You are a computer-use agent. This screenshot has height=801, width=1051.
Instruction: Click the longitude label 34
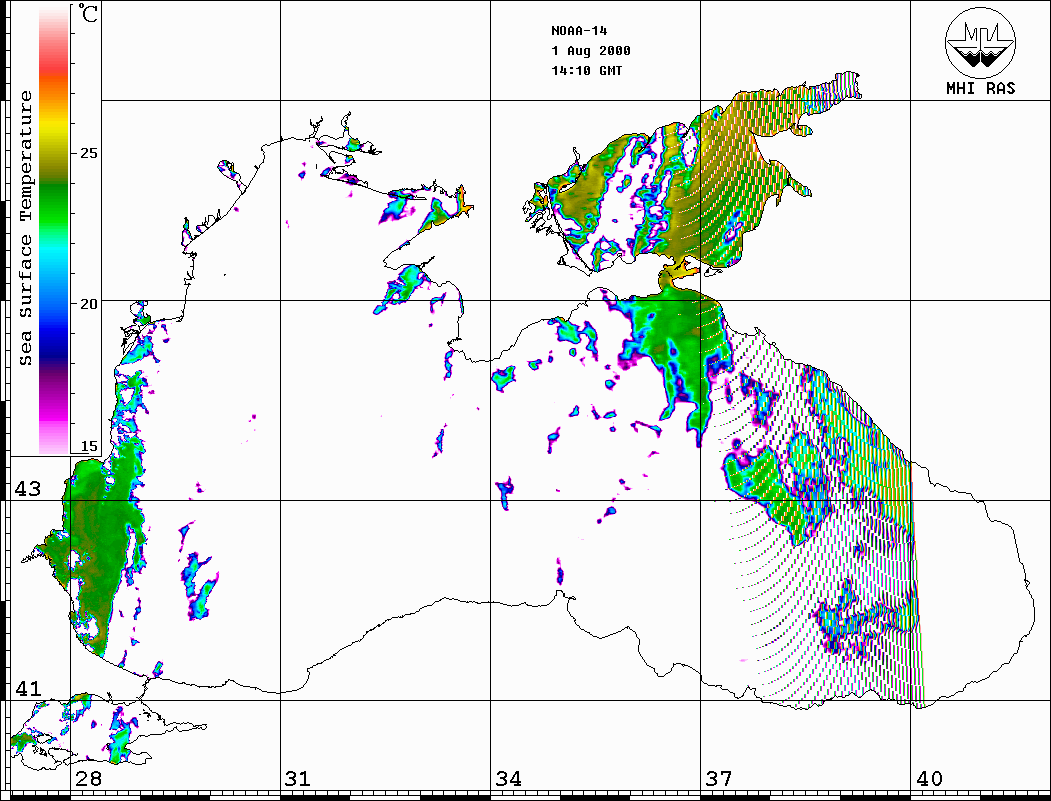508,779
